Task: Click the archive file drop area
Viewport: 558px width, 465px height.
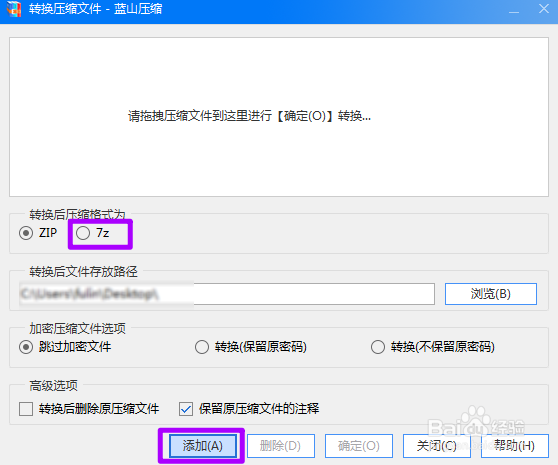Action: coord(279,117)
